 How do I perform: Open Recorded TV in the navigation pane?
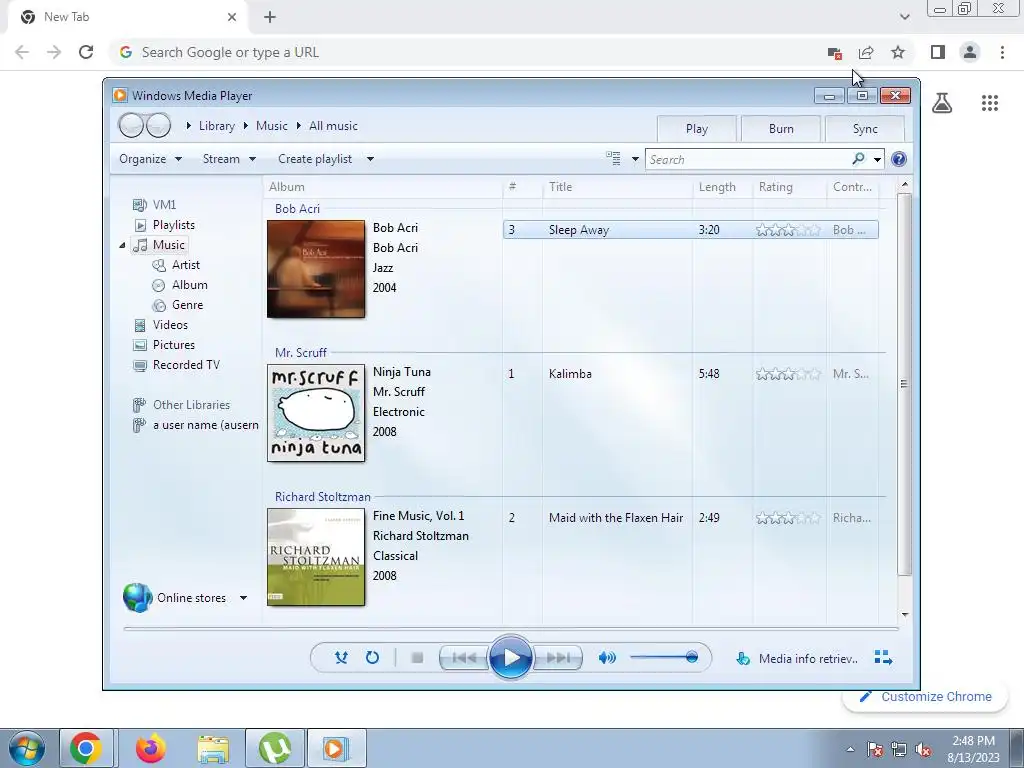coord(186,365)
